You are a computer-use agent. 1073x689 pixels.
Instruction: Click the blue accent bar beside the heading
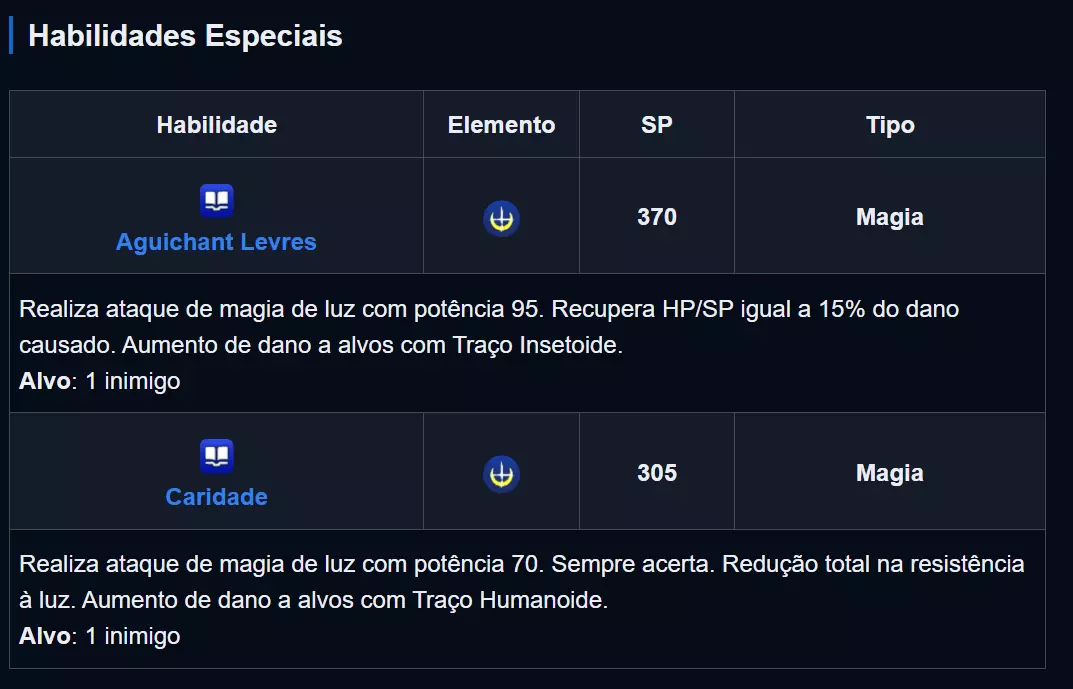point(11,35)
